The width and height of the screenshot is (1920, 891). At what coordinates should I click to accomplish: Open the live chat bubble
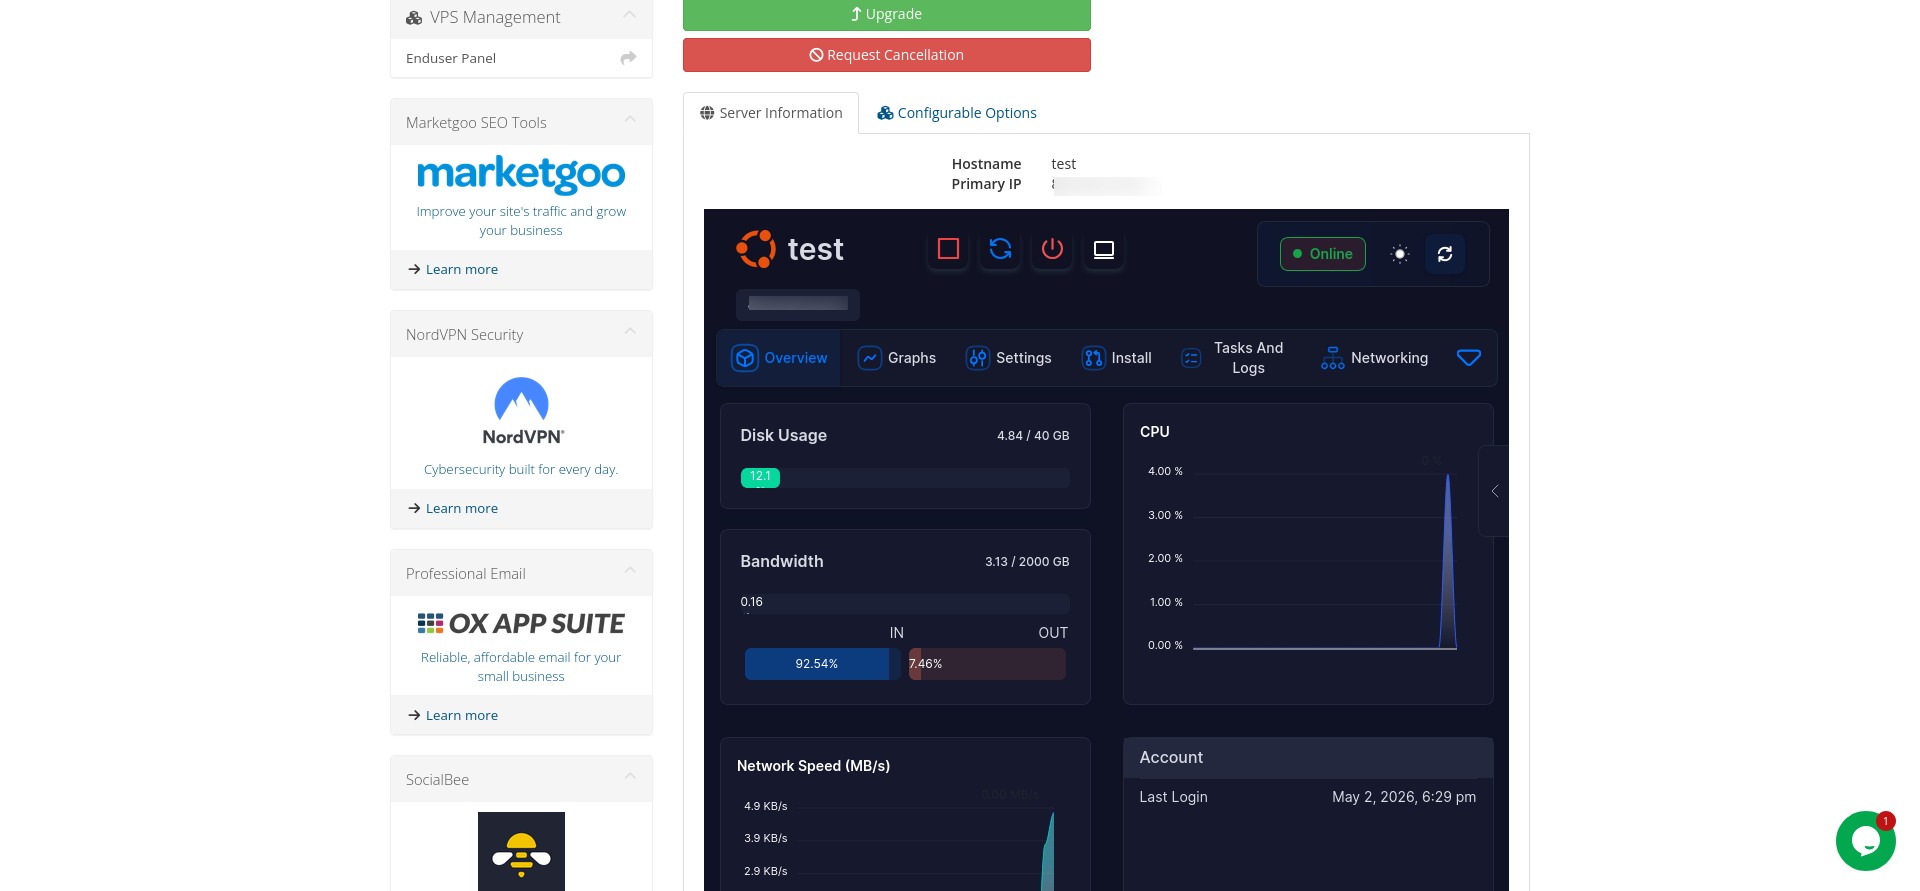pos(1866,841)
